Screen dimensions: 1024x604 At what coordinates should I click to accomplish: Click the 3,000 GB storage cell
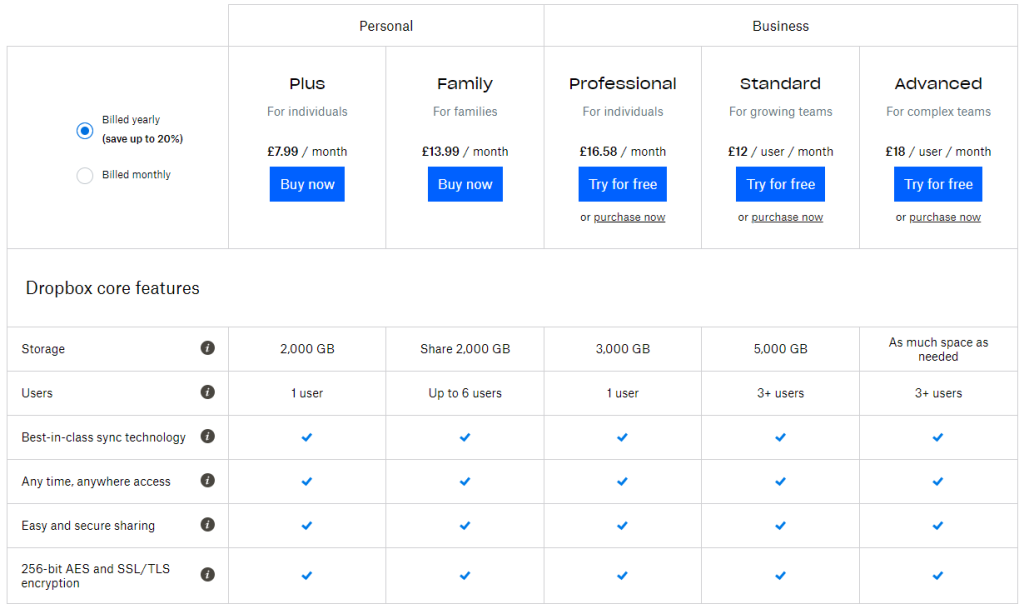click(x=622, y=349)
